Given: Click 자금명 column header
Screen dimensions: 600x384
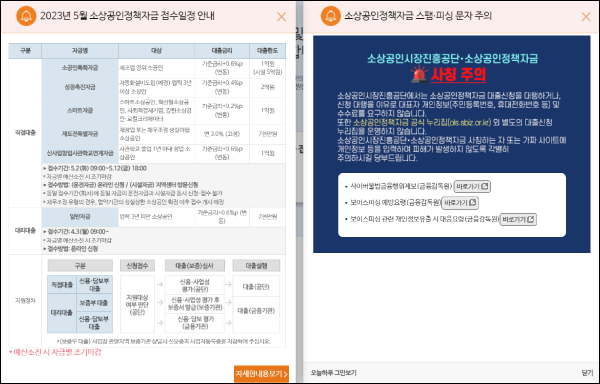Looking at the screenshot, I should coord(80,51).
